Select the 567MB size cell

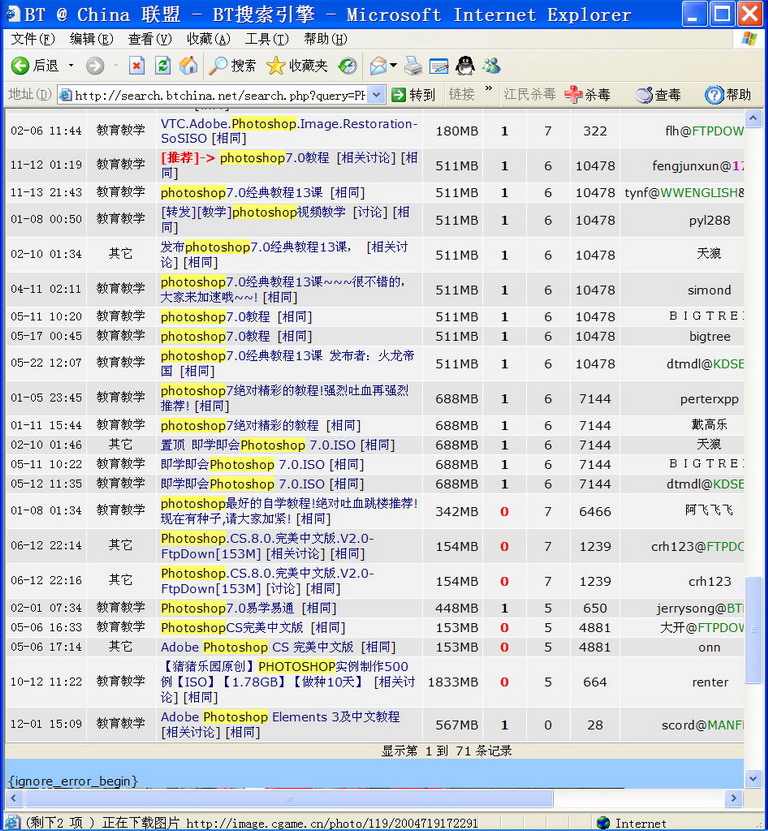click(x=457, y=725)
